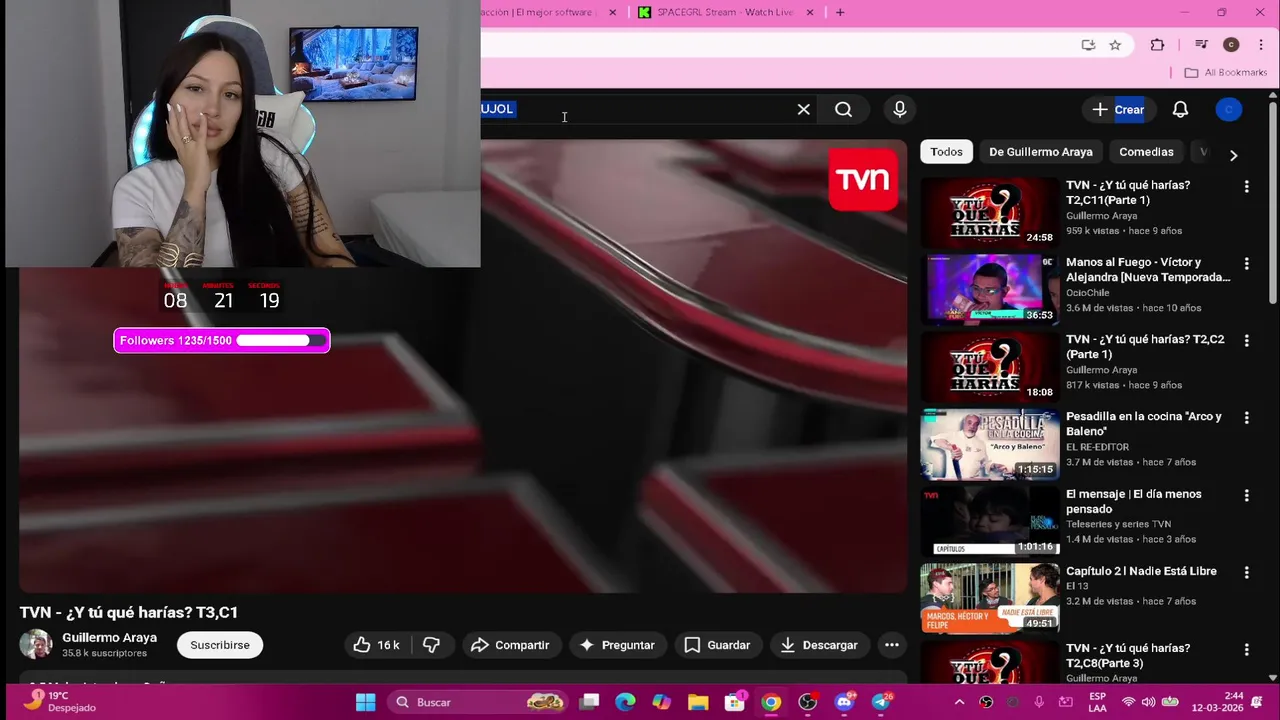1280x720 pixels.
Task: Open Pesadilla en la cocina thumbnail
Action: (989, 444)
